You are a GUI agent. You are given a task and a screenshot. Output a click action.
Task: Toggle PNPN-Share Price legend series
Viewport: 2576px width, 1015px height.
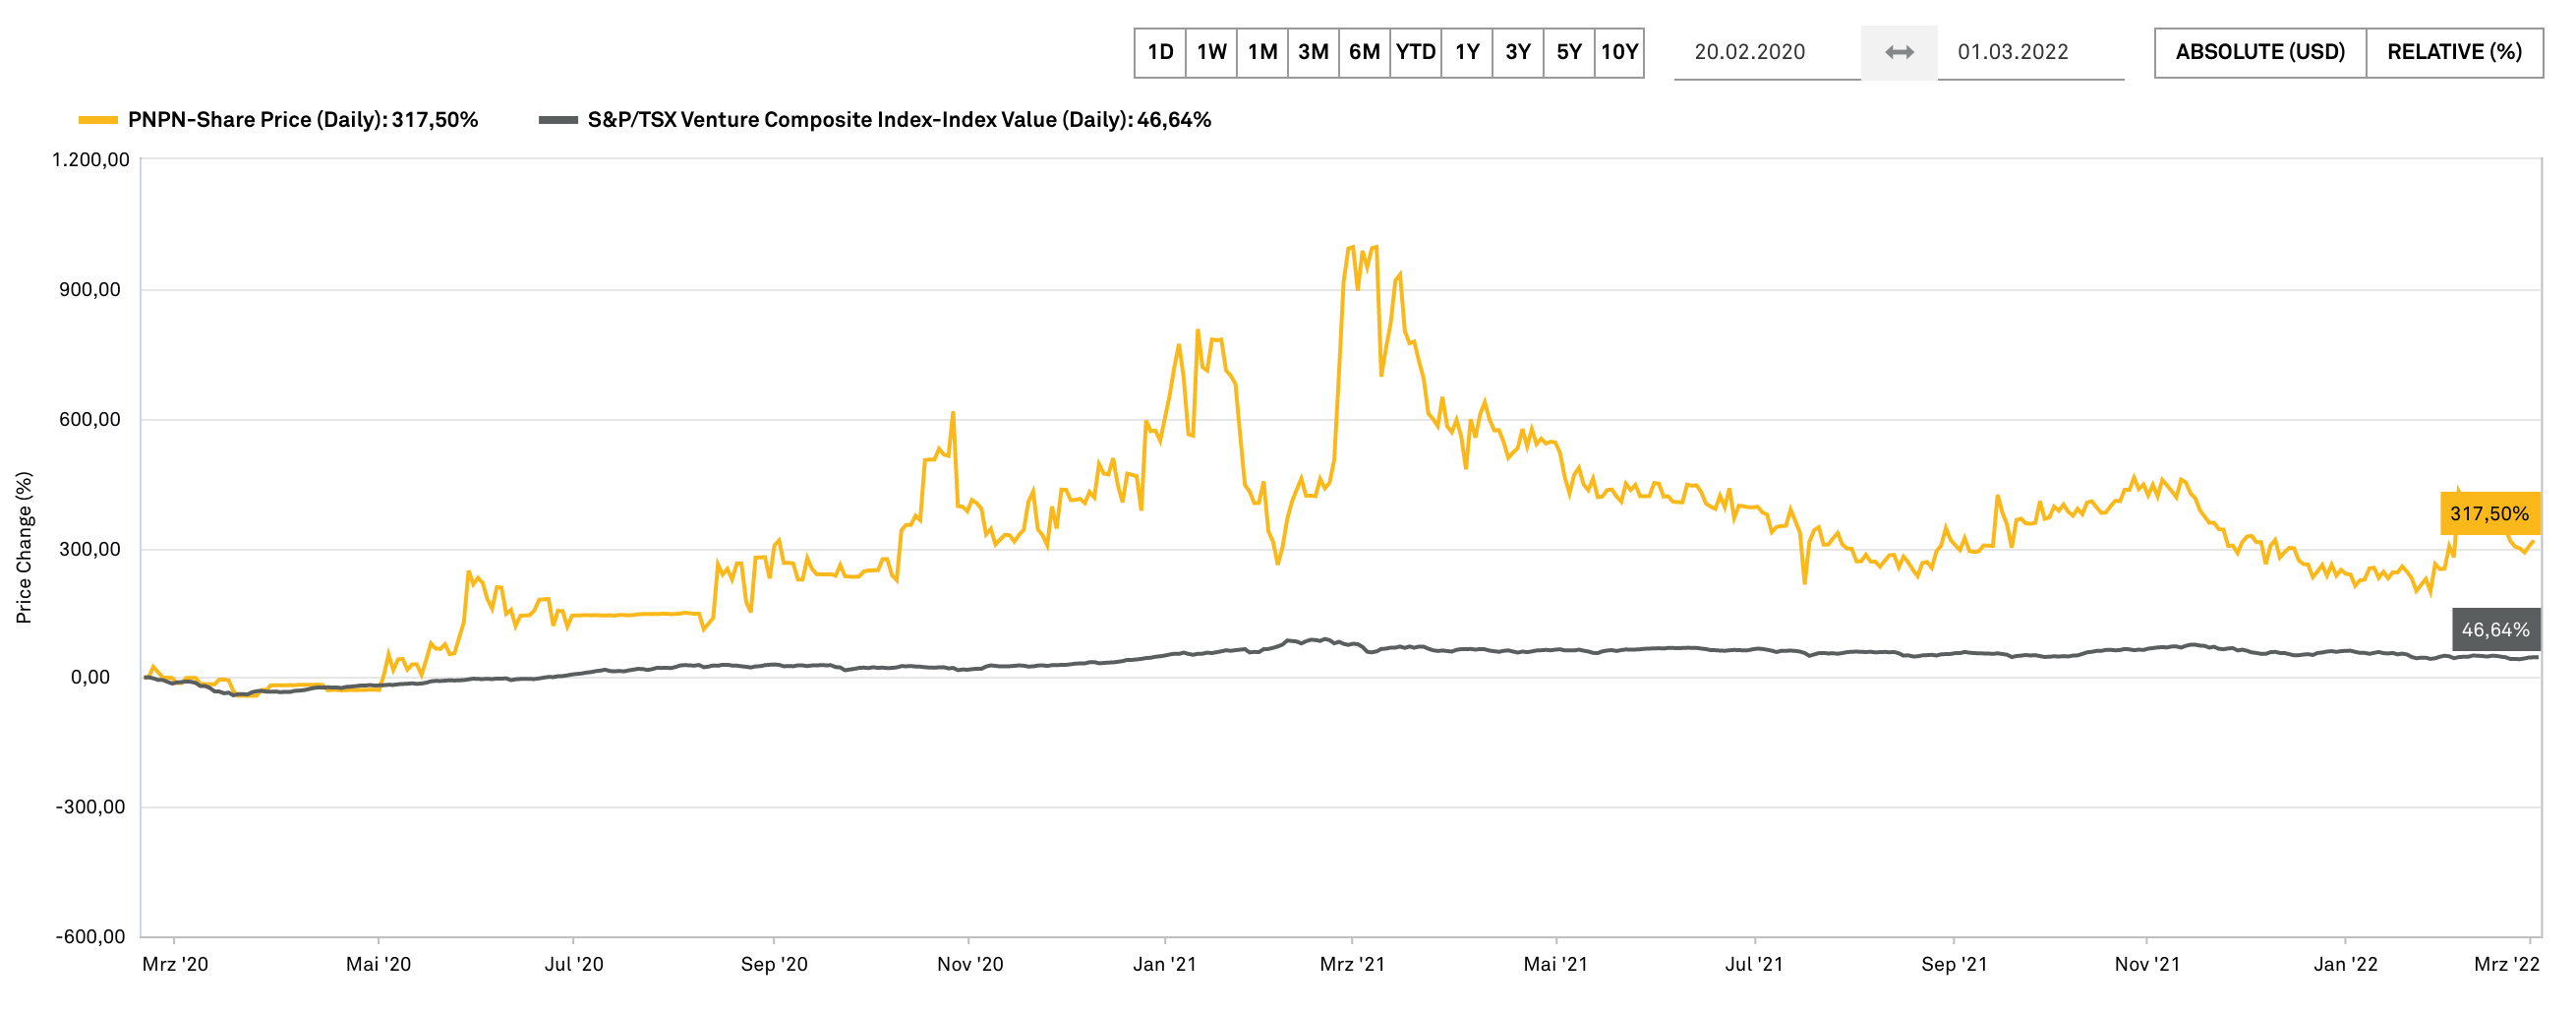click(302, 120)
